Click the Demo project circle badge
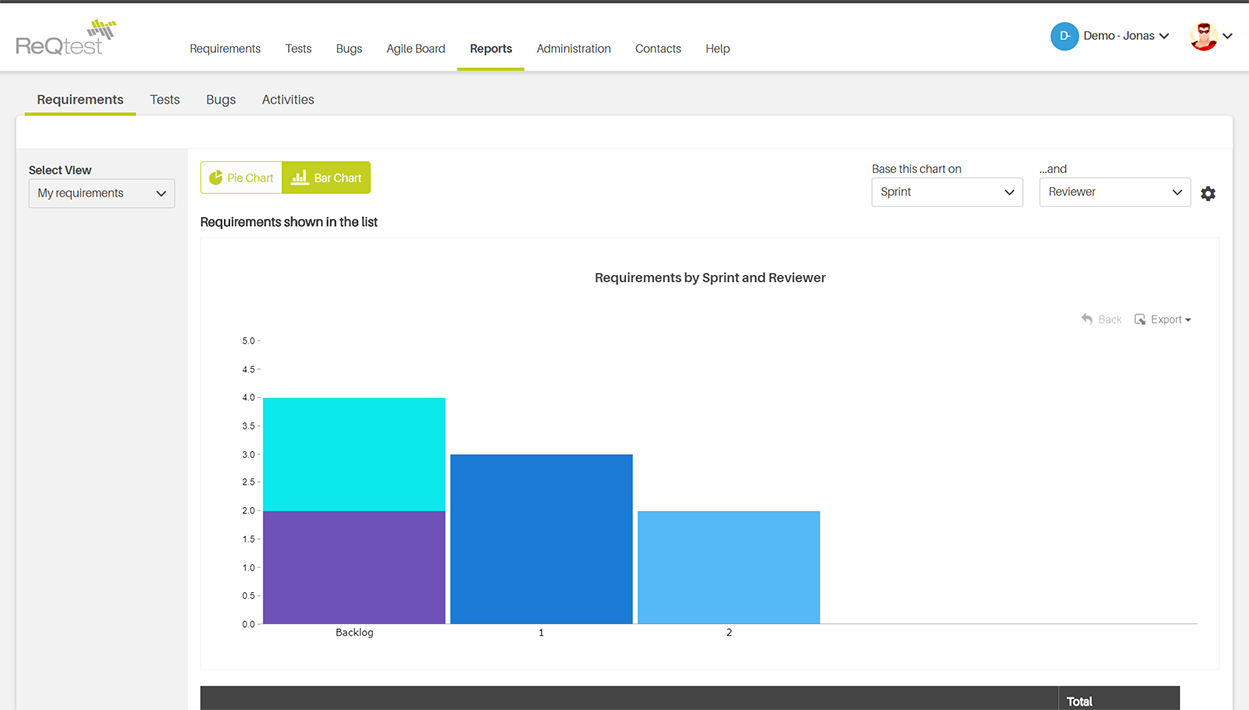Image resolution: width=1249 pixels, height=710 pixels. pos(1064,36)
